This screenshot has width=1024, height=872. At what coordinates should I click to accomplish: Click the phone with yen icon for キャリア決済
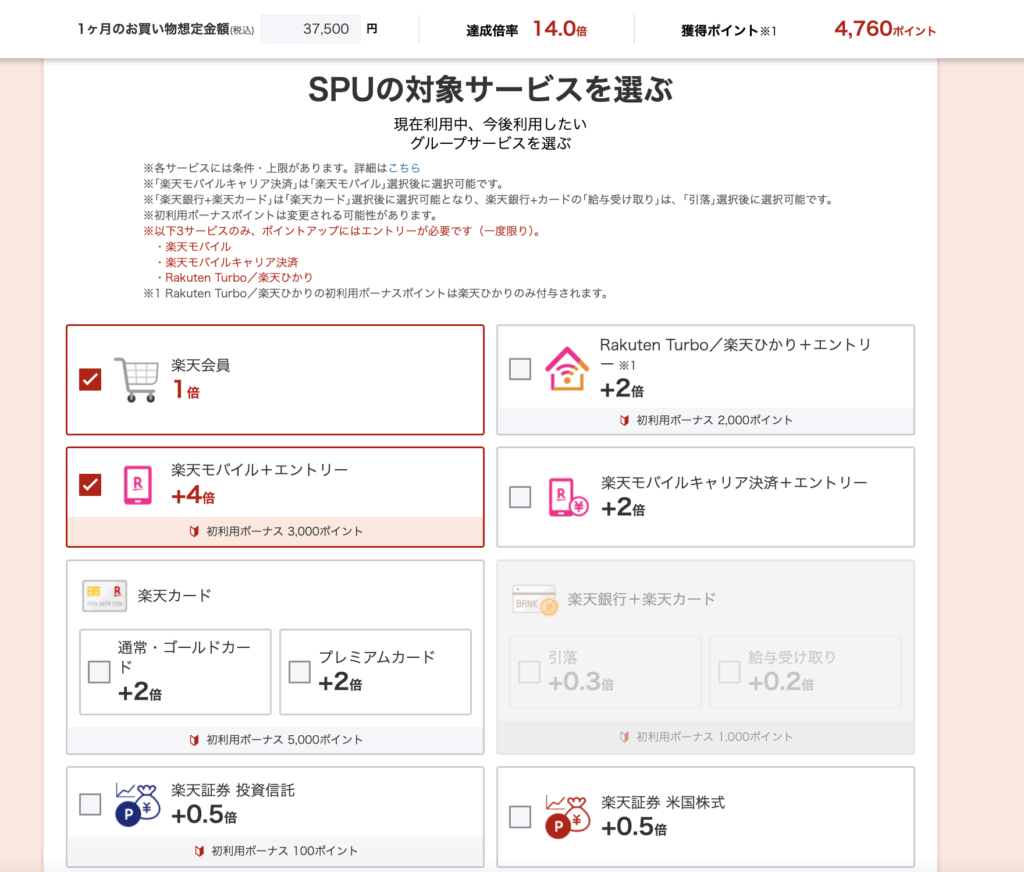pos(568,498)
